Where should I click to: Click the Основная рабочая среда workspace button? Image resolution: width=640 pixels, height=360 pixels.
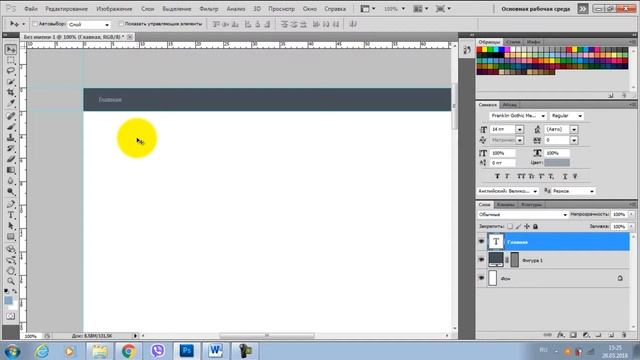(x=536, y=9)
